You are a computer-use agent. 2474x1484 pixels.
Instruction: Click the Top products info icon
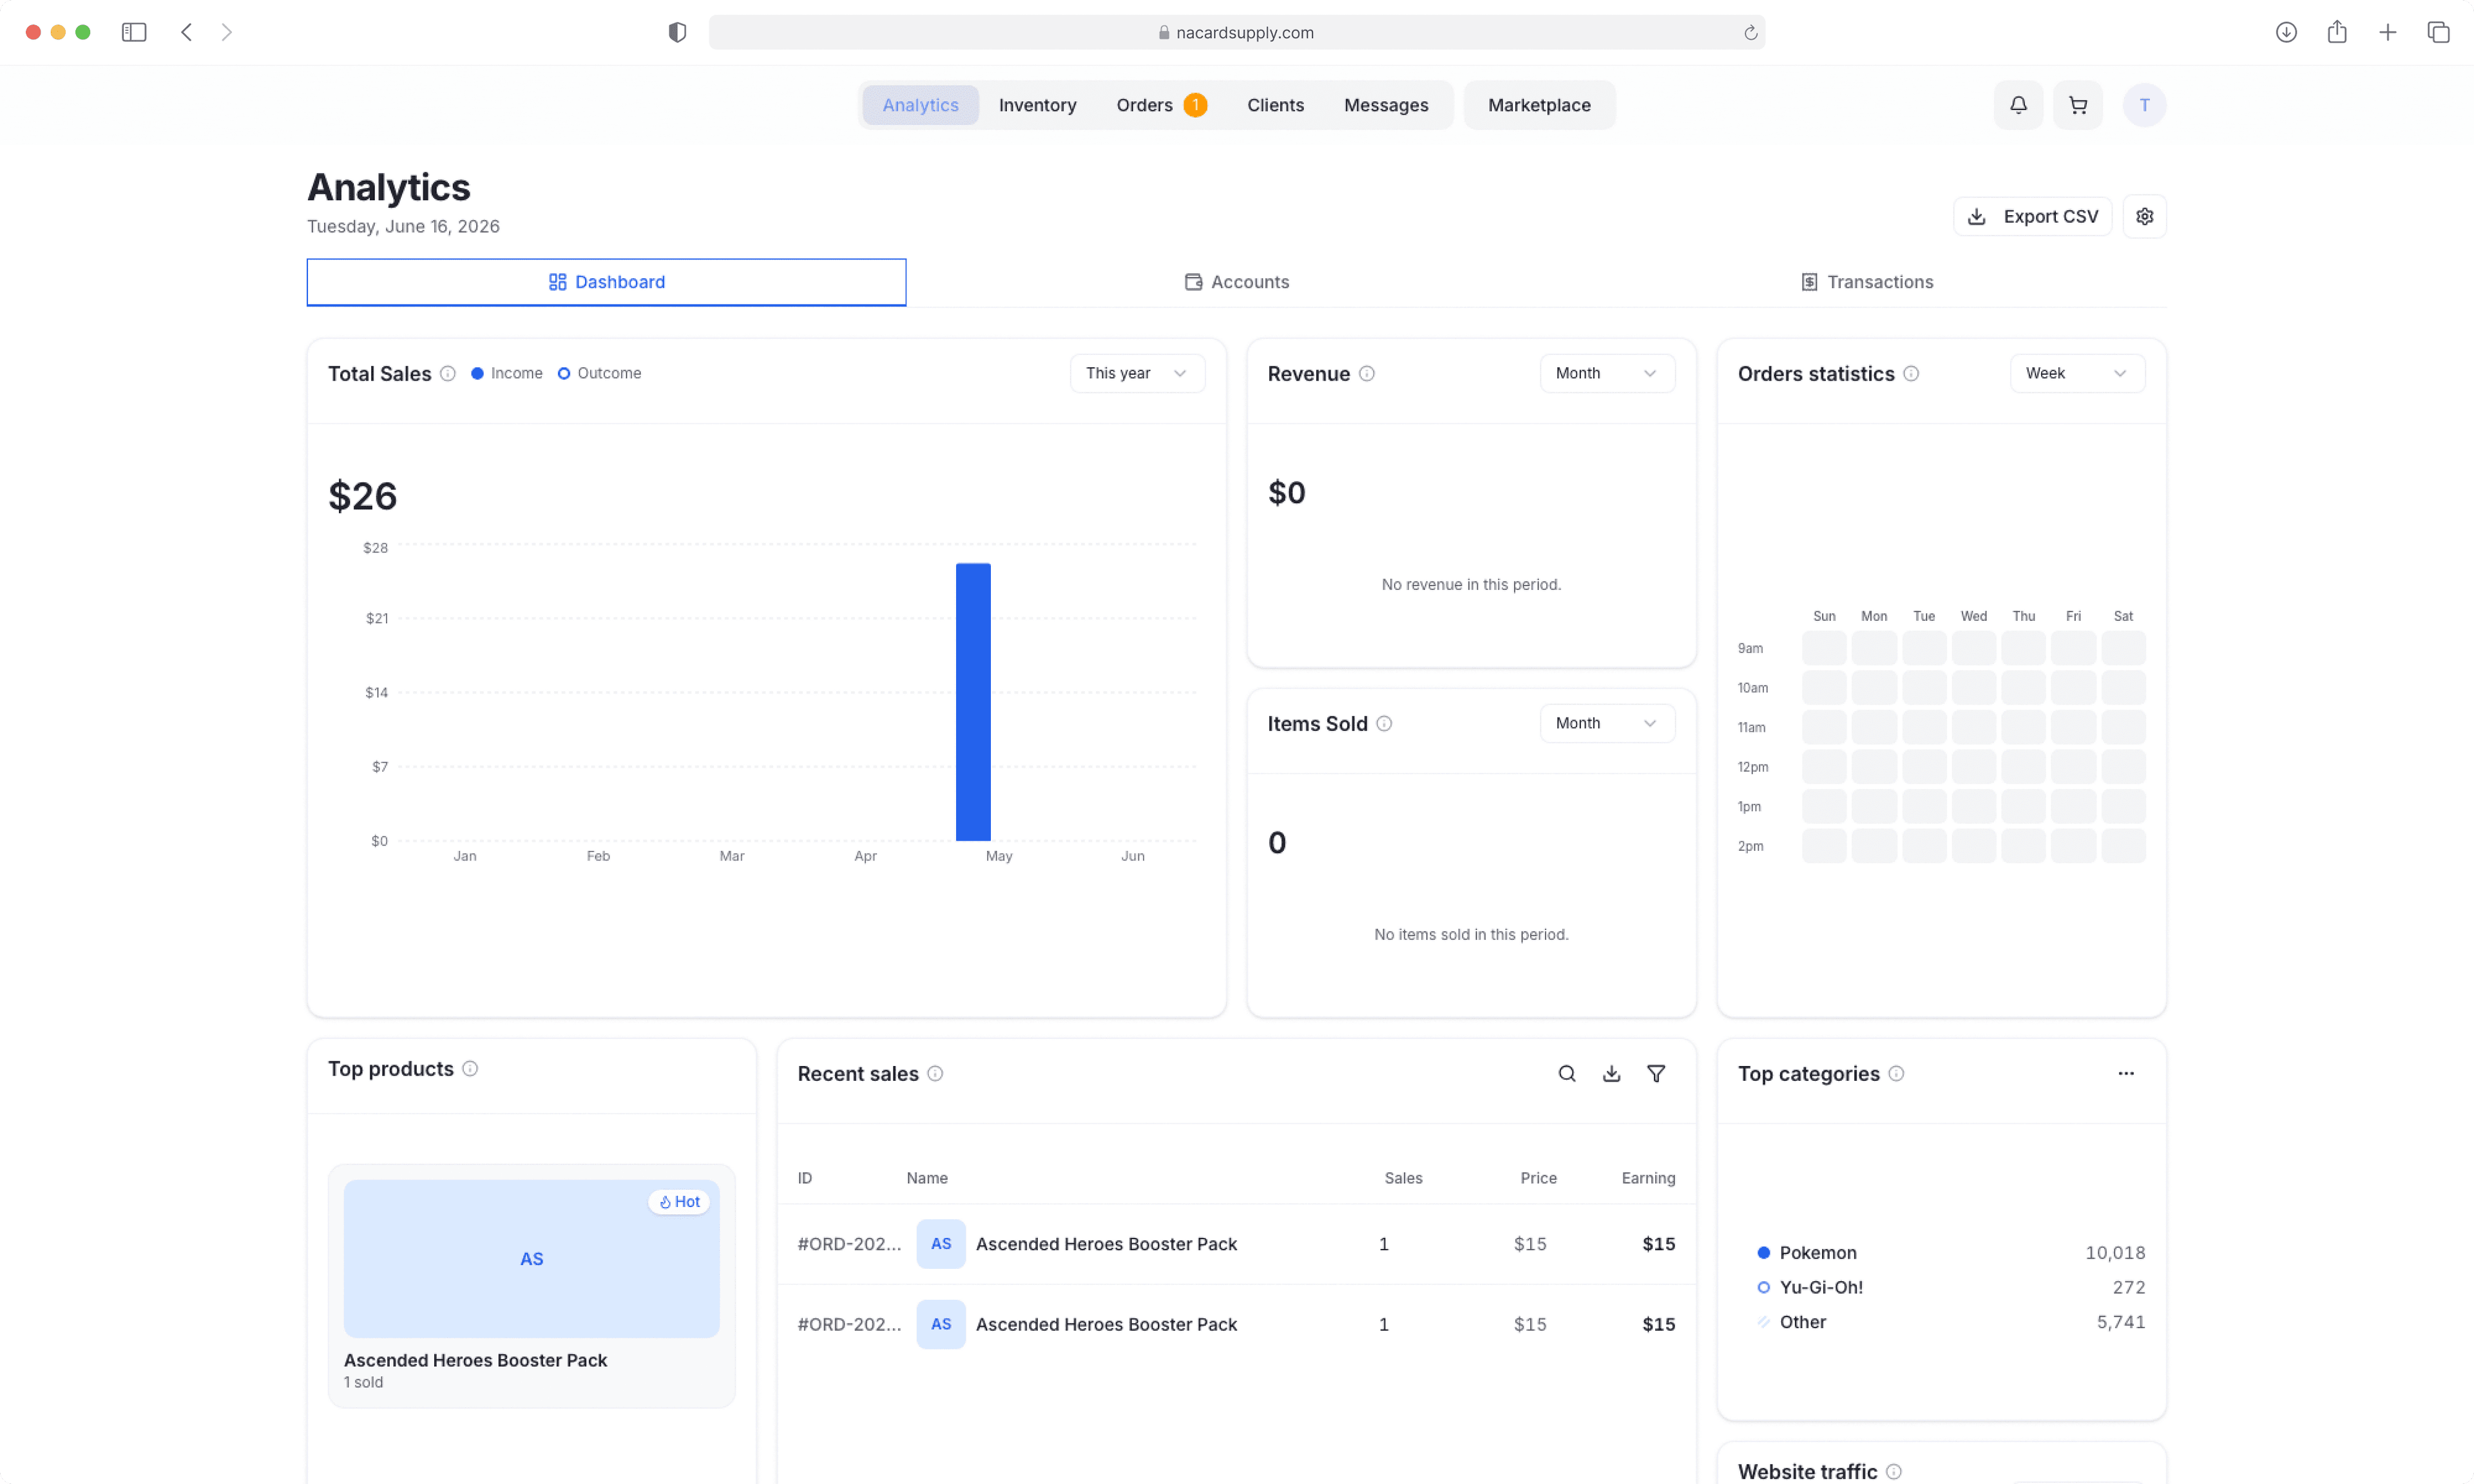point(470,1068)
